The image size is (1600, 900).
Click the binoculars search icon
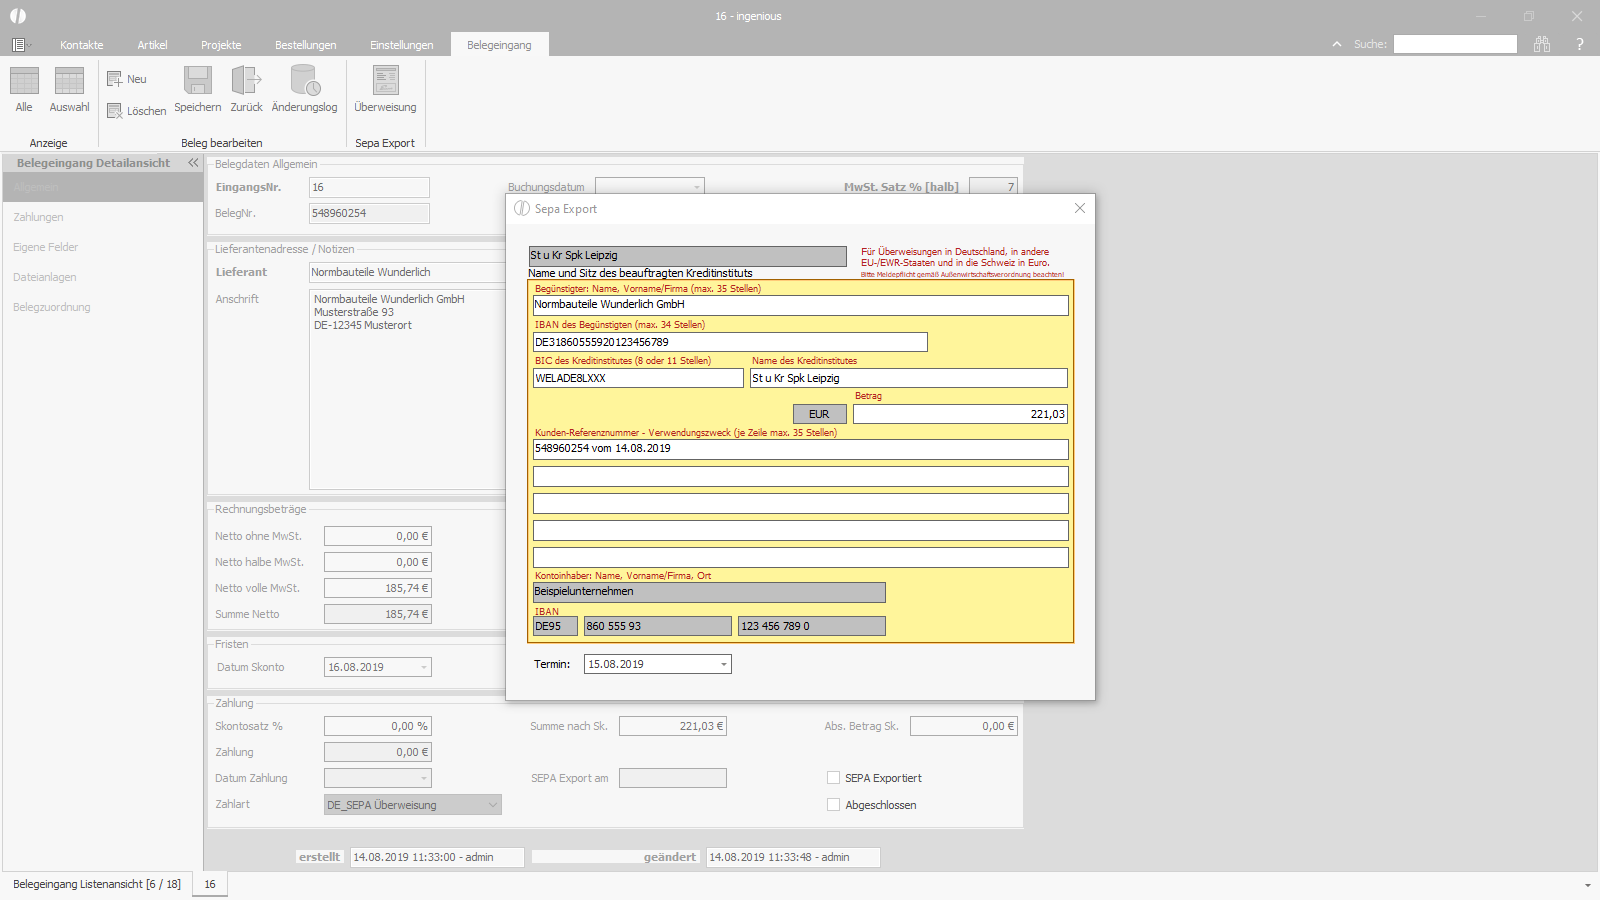click(x=1542, y=44)
